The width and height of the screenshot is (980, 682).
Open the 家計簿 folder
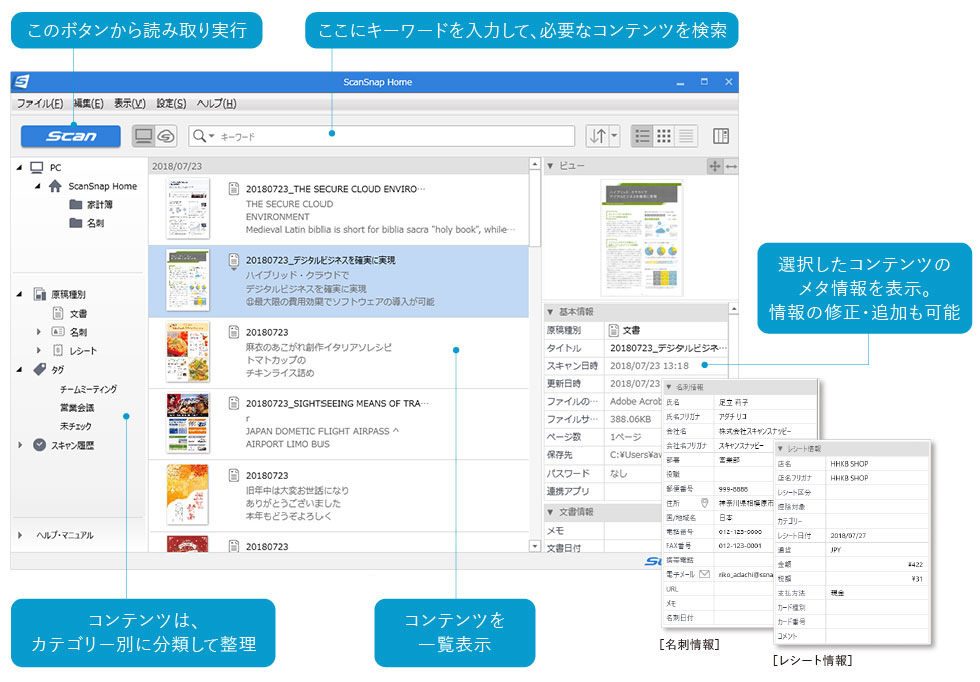pyautogui.click(x=98, y=204)
